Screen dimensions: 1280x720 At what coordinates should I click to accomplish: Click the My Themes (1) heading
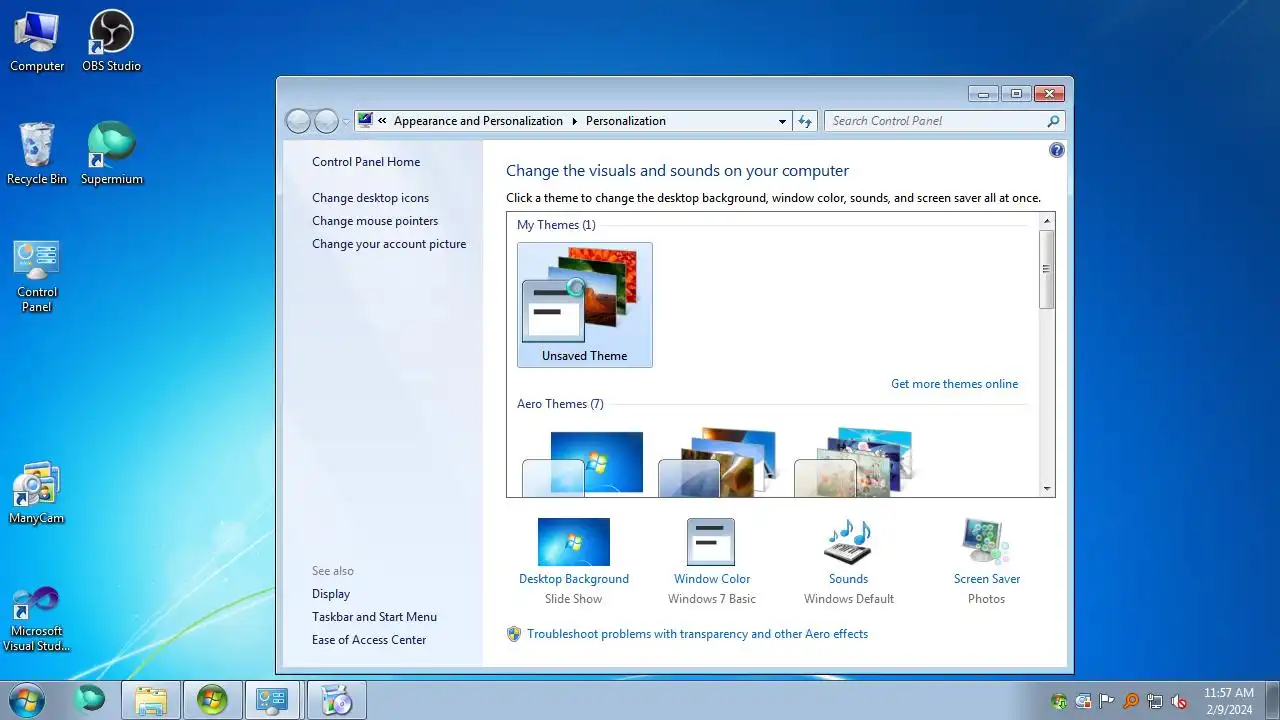pos(556,225)
